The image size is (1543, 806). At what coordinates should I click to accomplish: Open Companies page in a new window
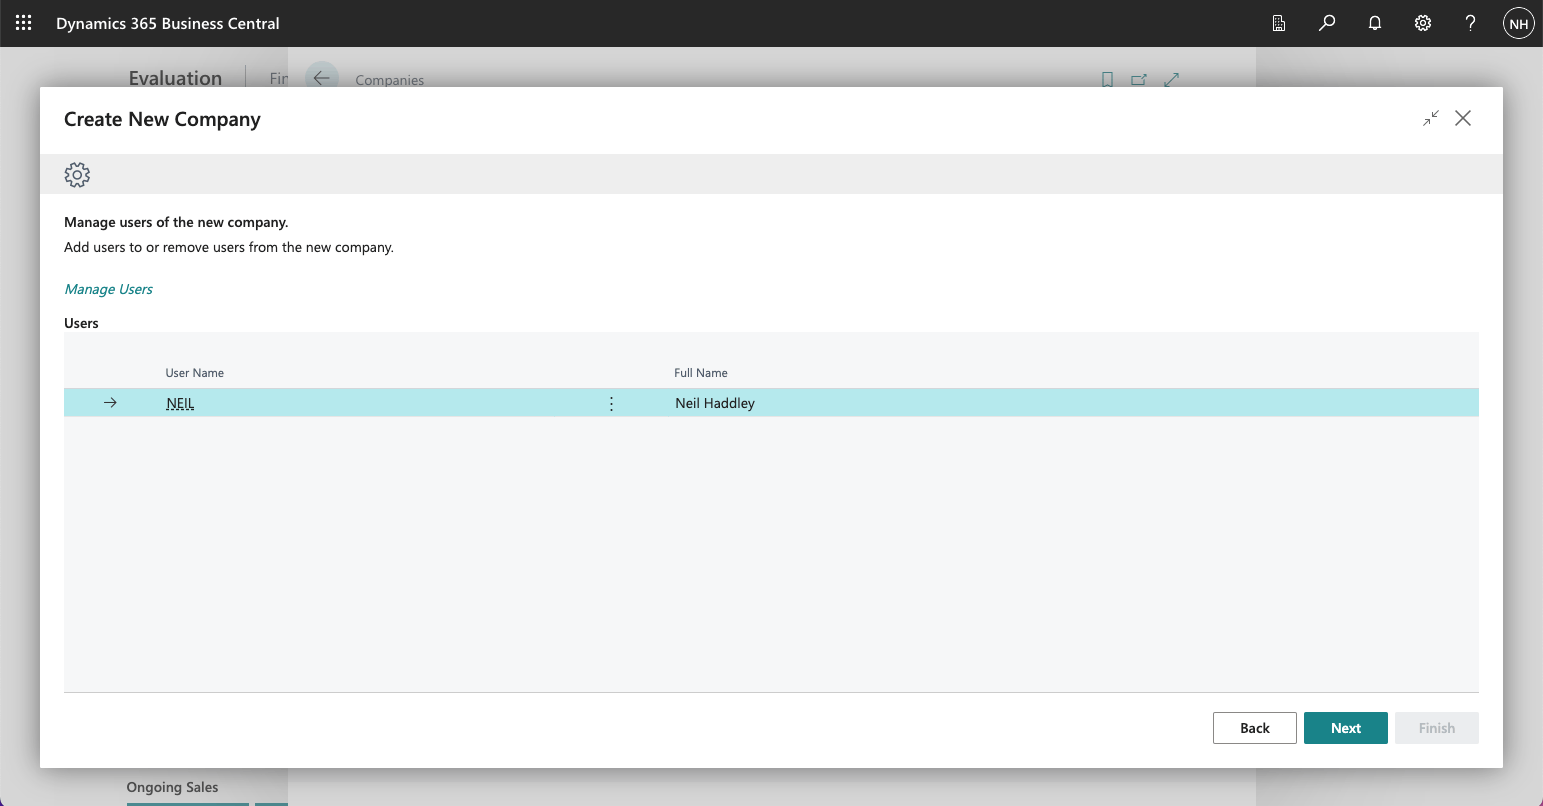tap(1139, 79)
